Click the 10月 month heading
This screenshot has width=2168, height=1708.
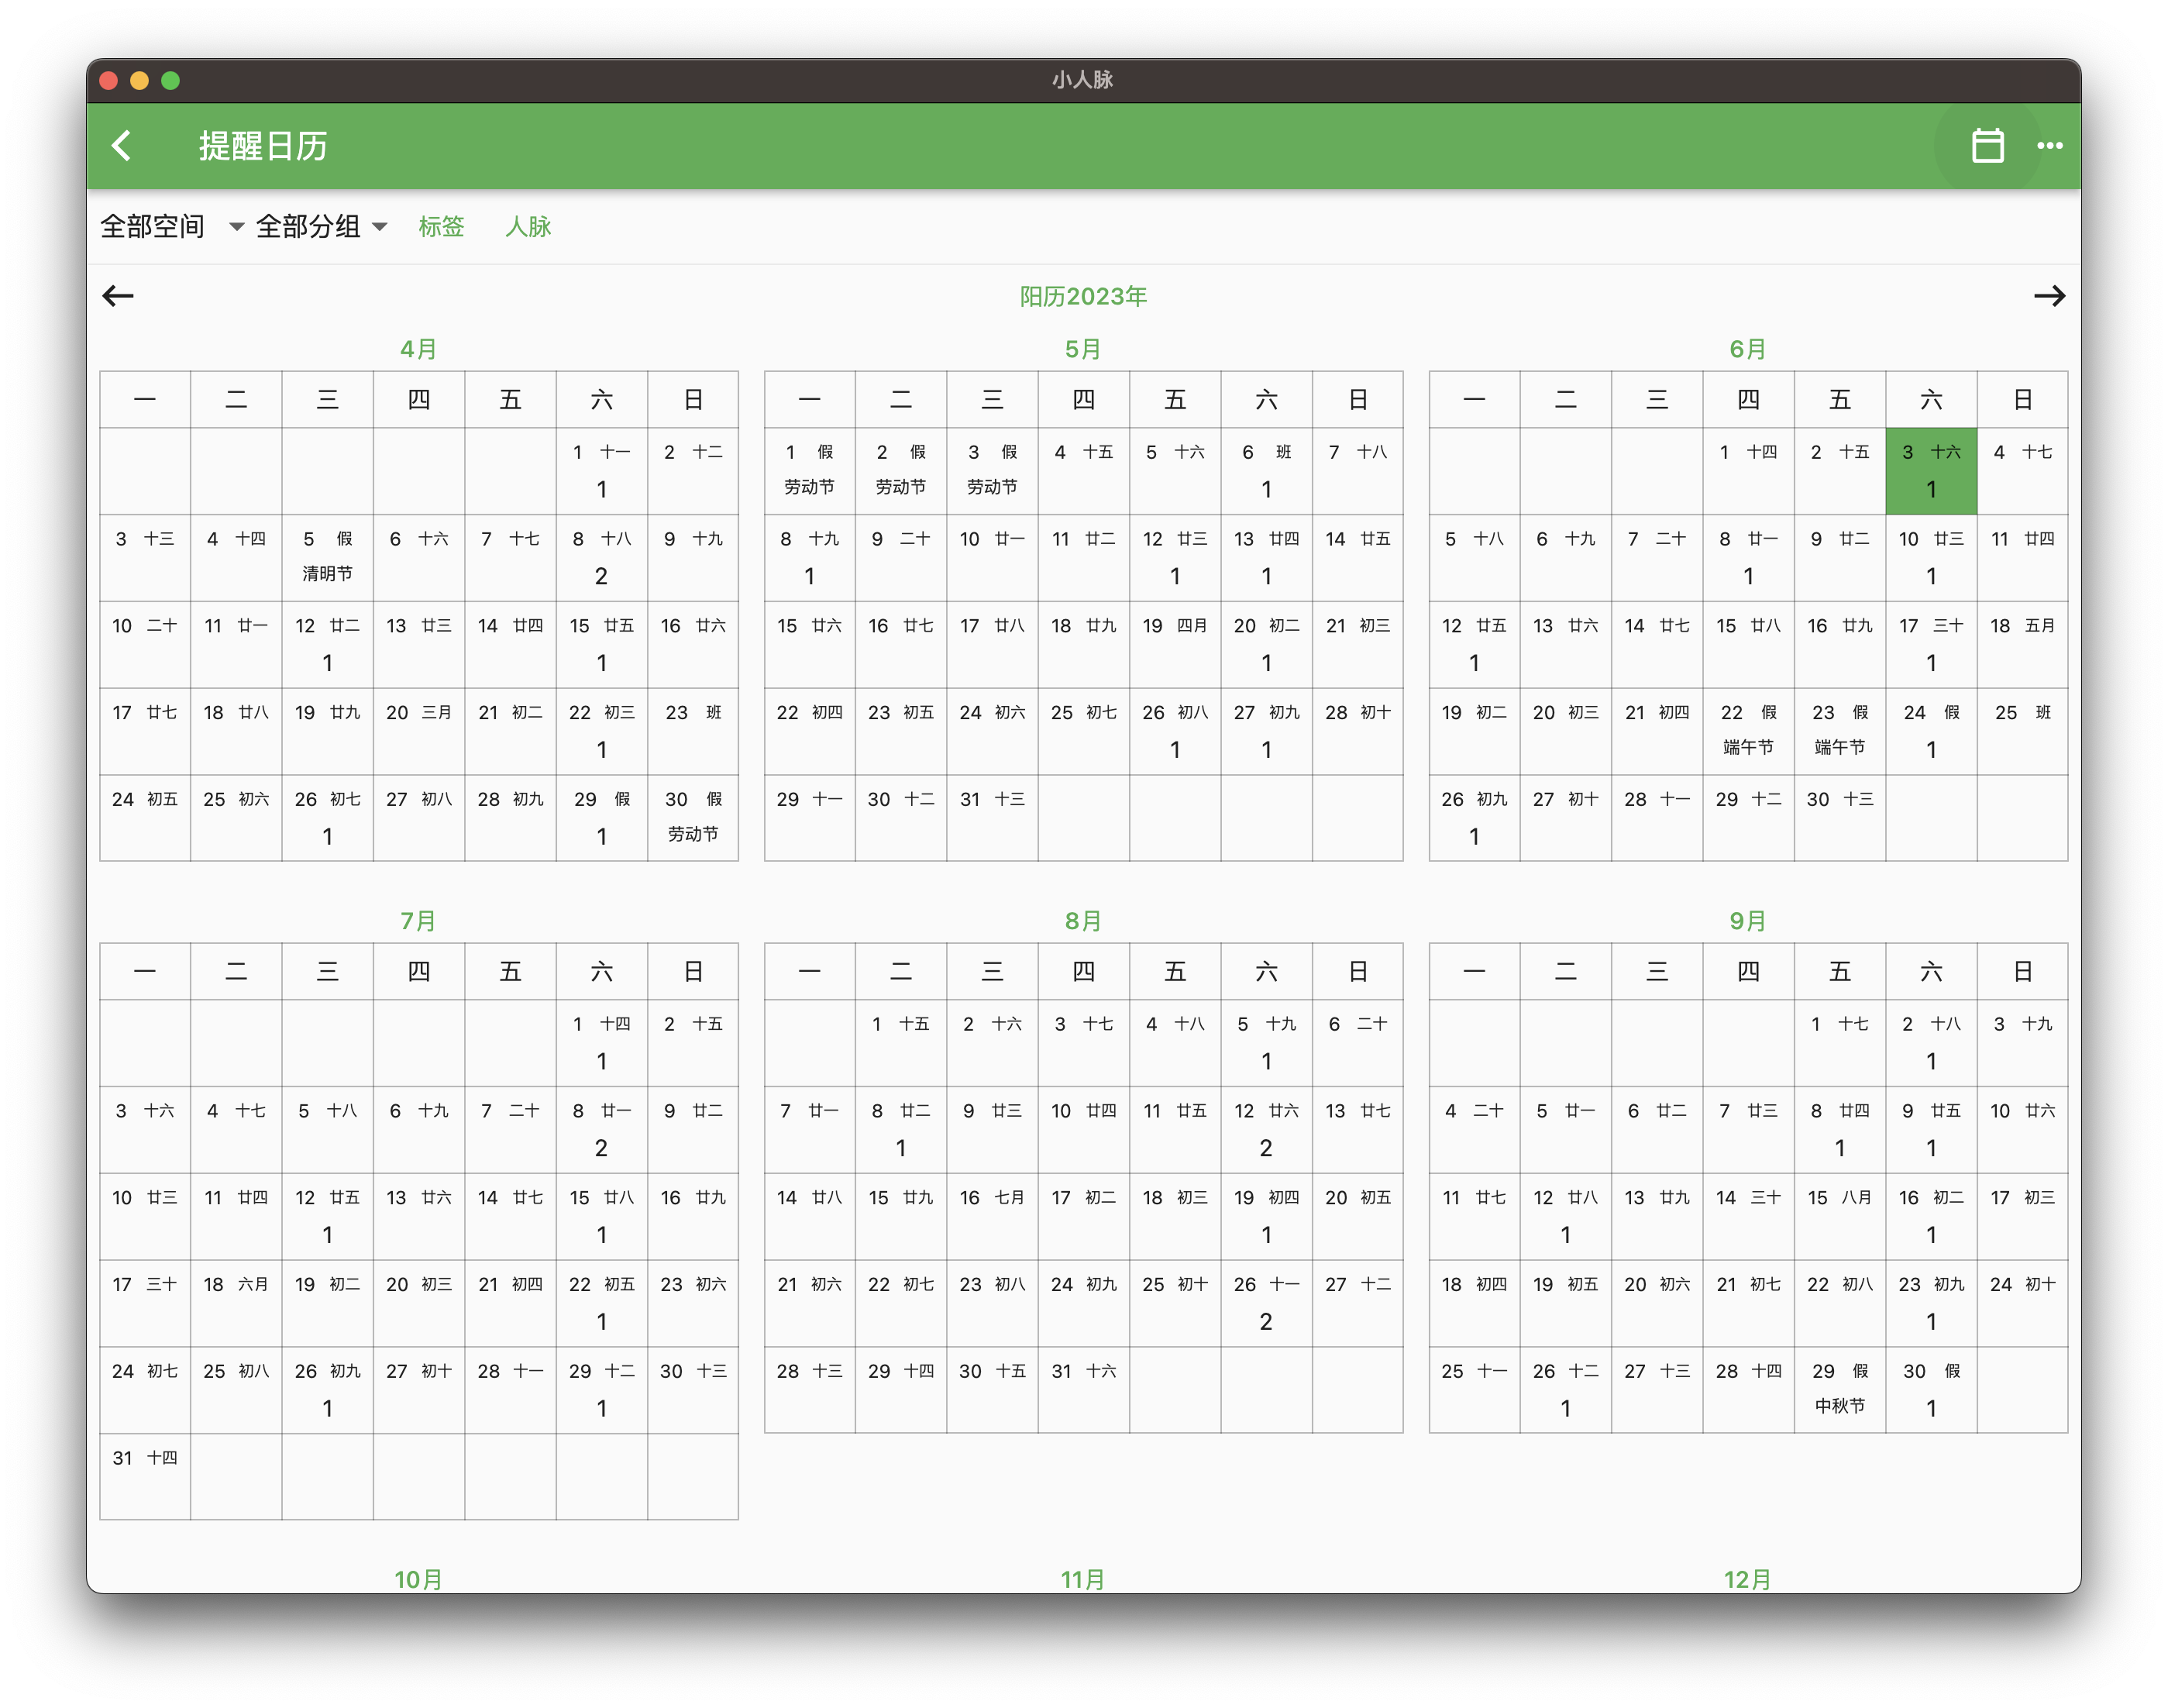(418, 1579)
